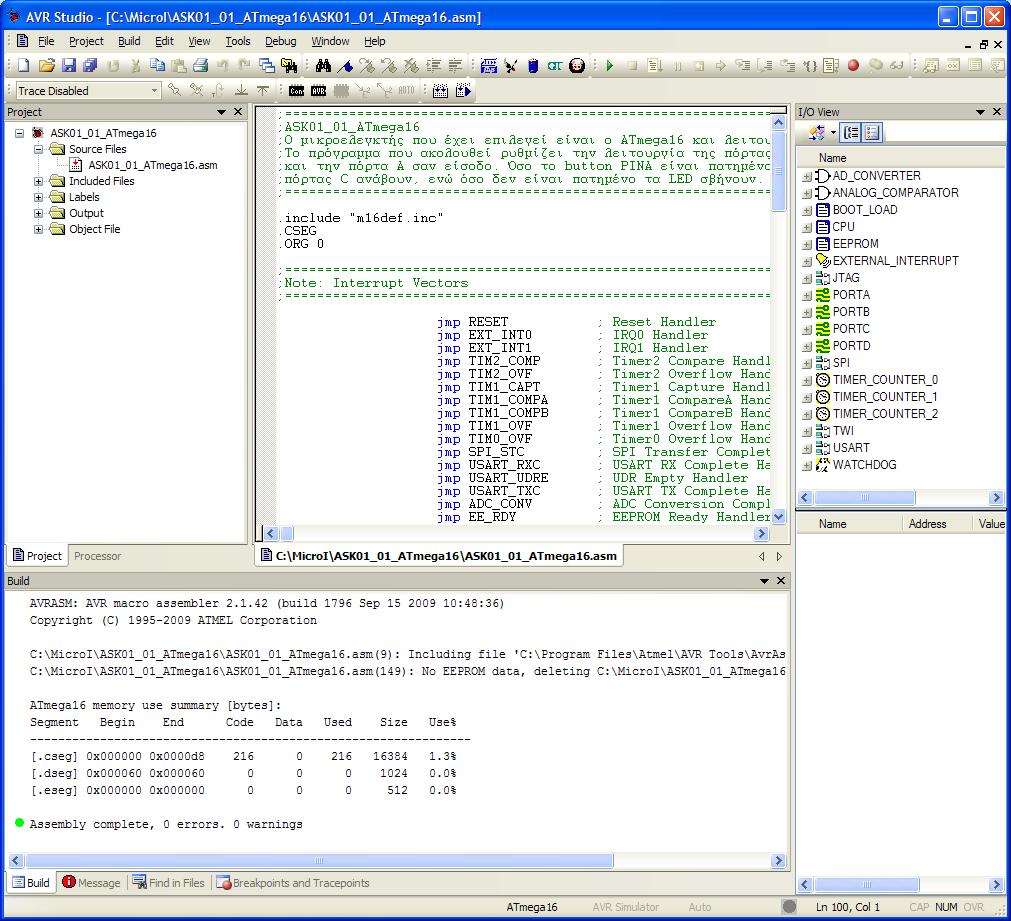Expand the PORTA I/O node
This screenshot has width=1011, height=921.
tap(807, 295)
